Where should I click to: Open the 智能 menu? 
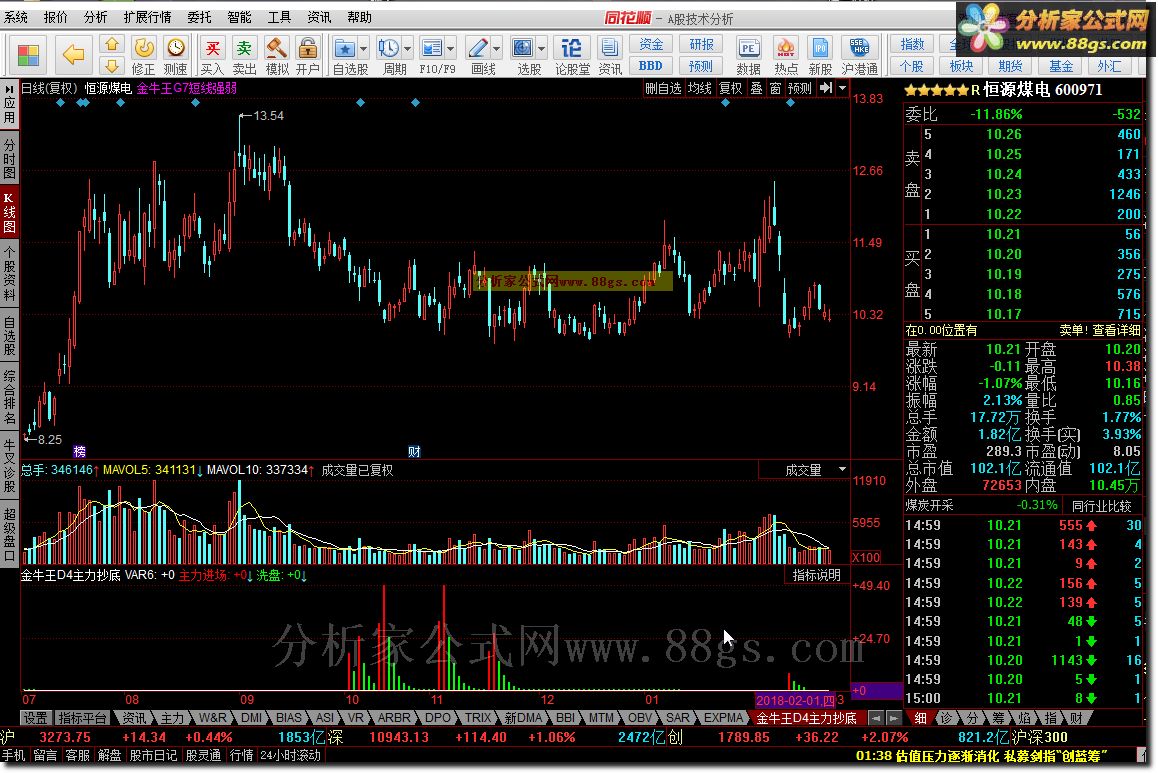tap(239, 17)
